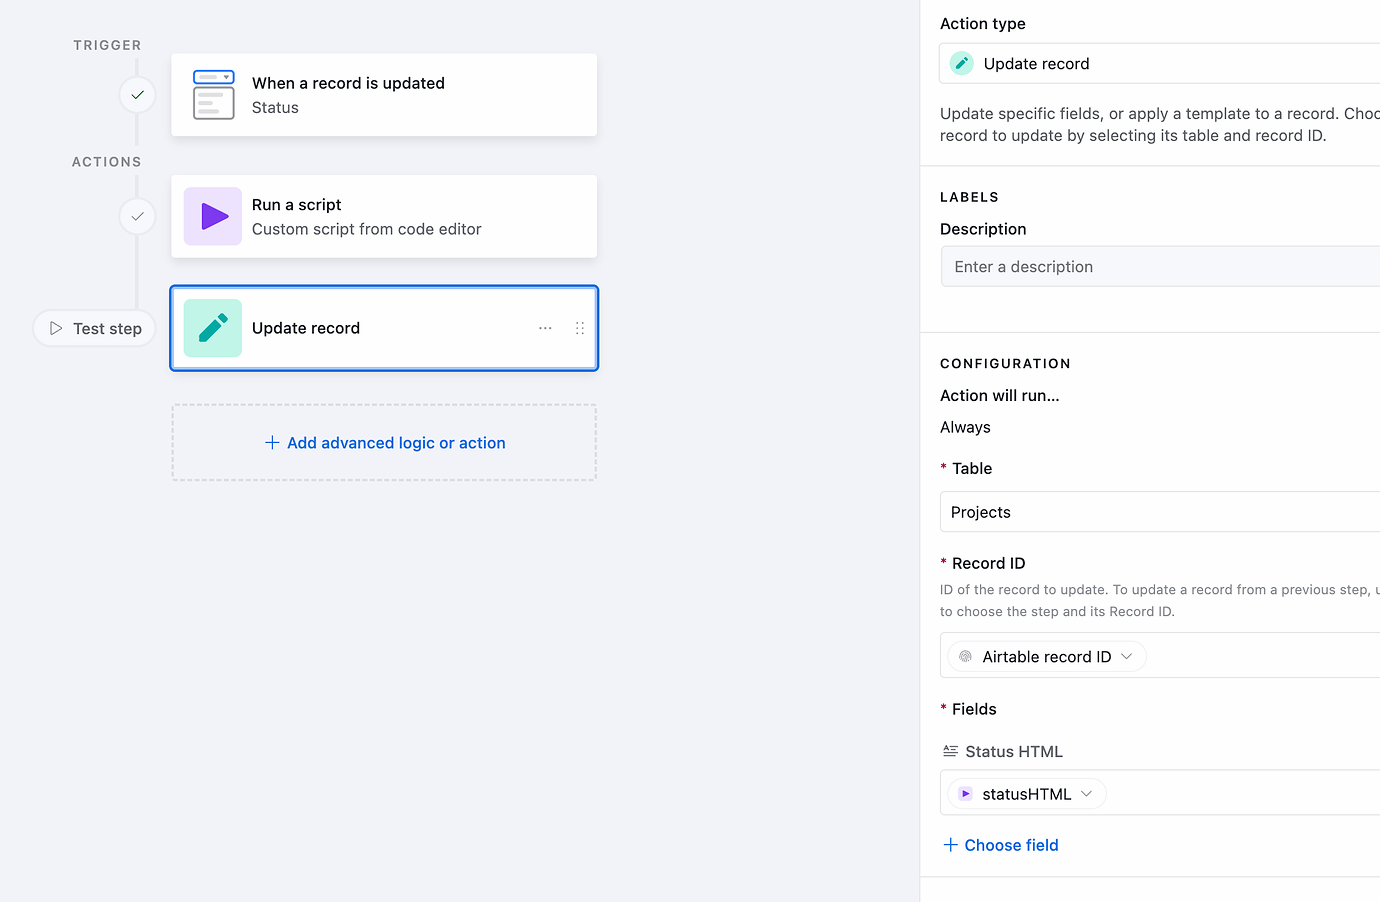Click the script icon in statusHTML token

click(x=965, y=794)
